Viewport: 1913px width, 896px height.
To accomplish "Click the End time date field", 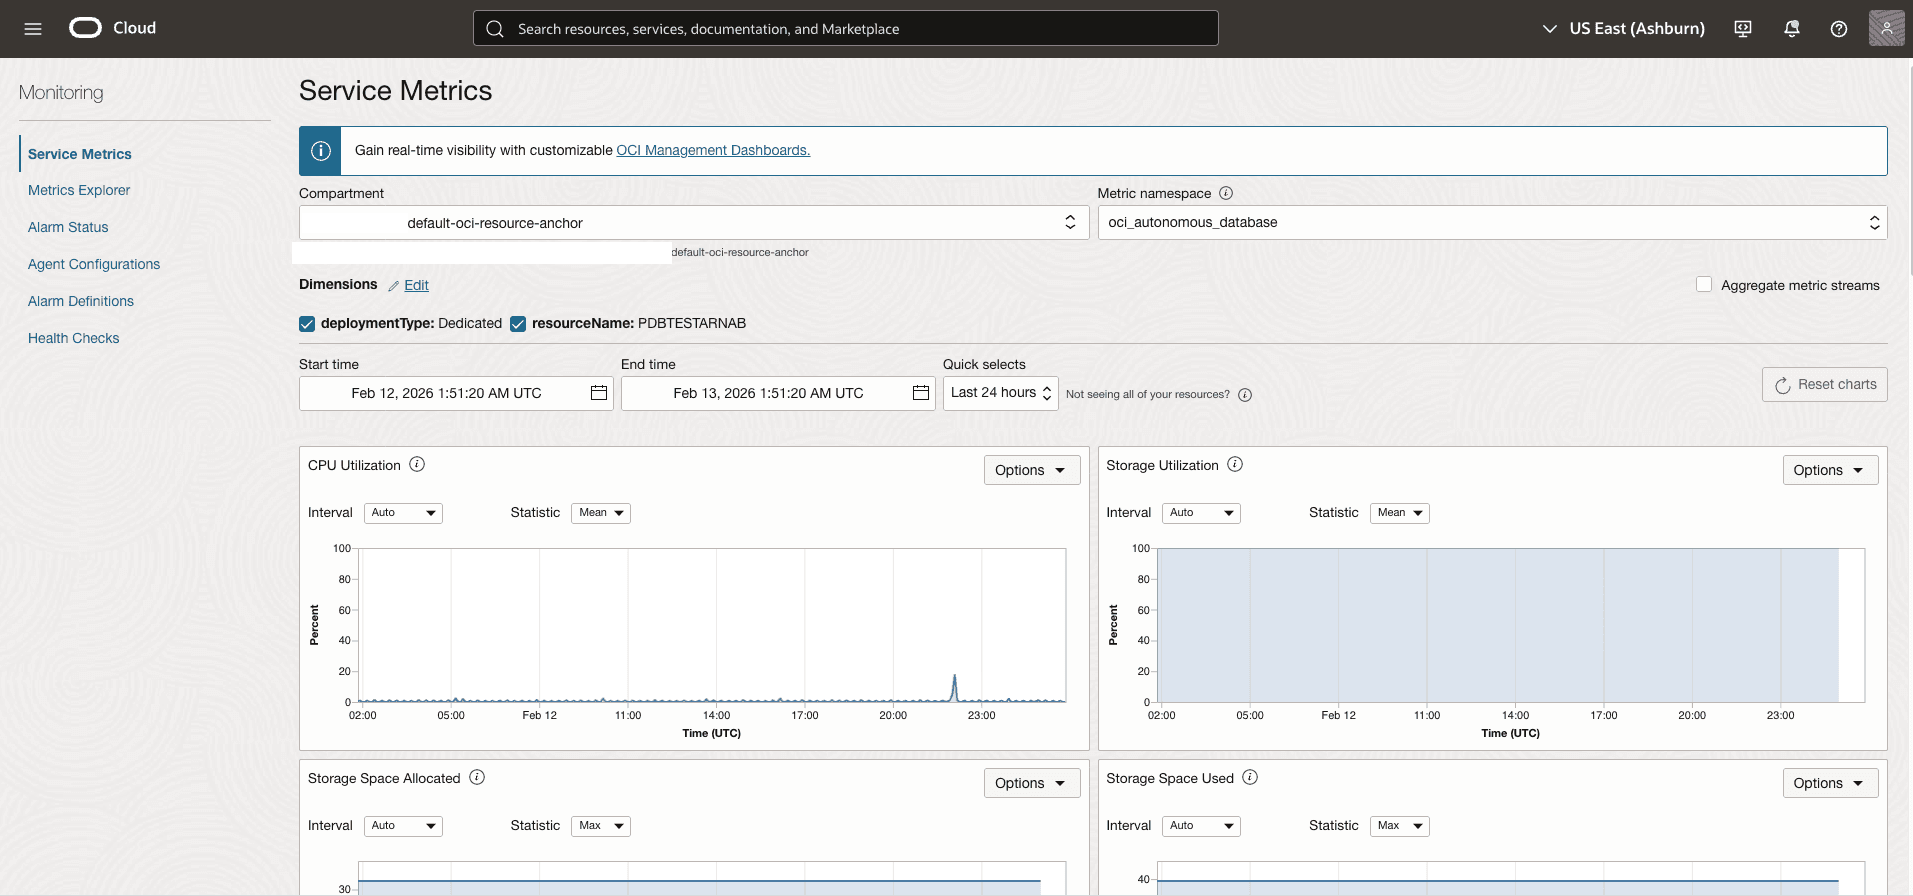I will [778, 393].
